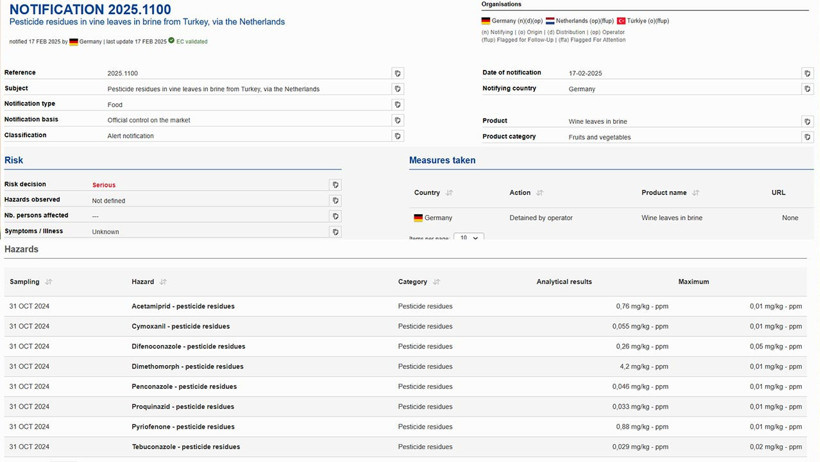Click the Risk section heading
This screenshot has height=462, width=820.
click(x=14, y=160)
